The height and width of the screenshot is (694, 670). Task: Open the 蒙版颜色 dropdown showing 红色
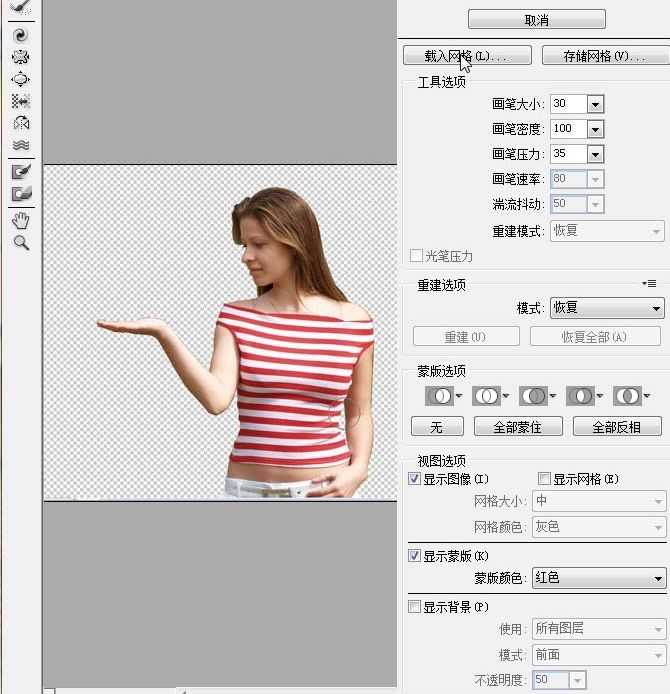coord(599,578)
